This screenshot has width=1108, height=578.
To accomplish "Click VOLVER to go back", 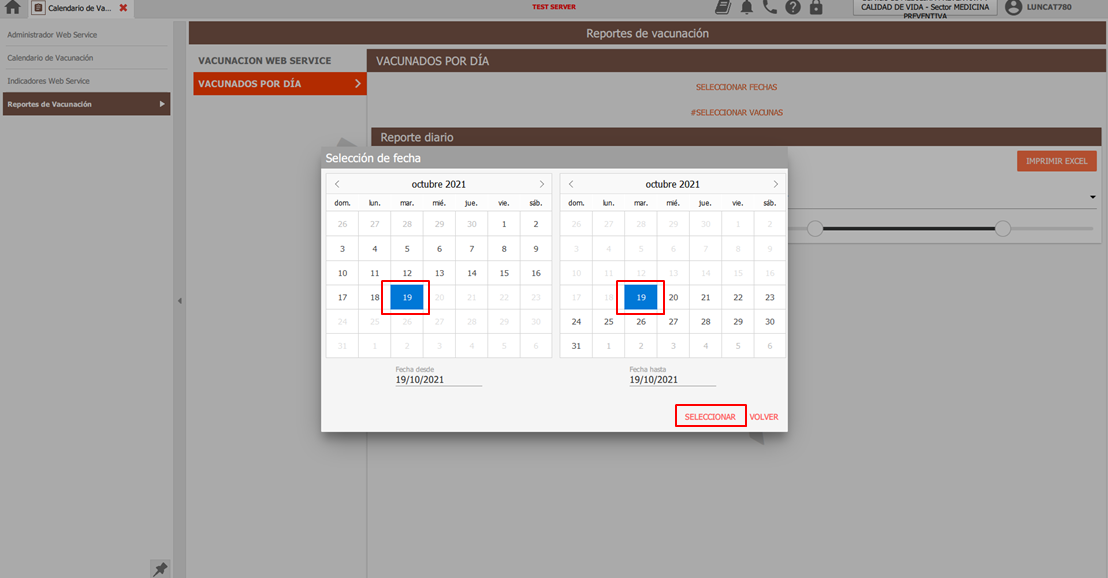I will (x=764, y=417).
